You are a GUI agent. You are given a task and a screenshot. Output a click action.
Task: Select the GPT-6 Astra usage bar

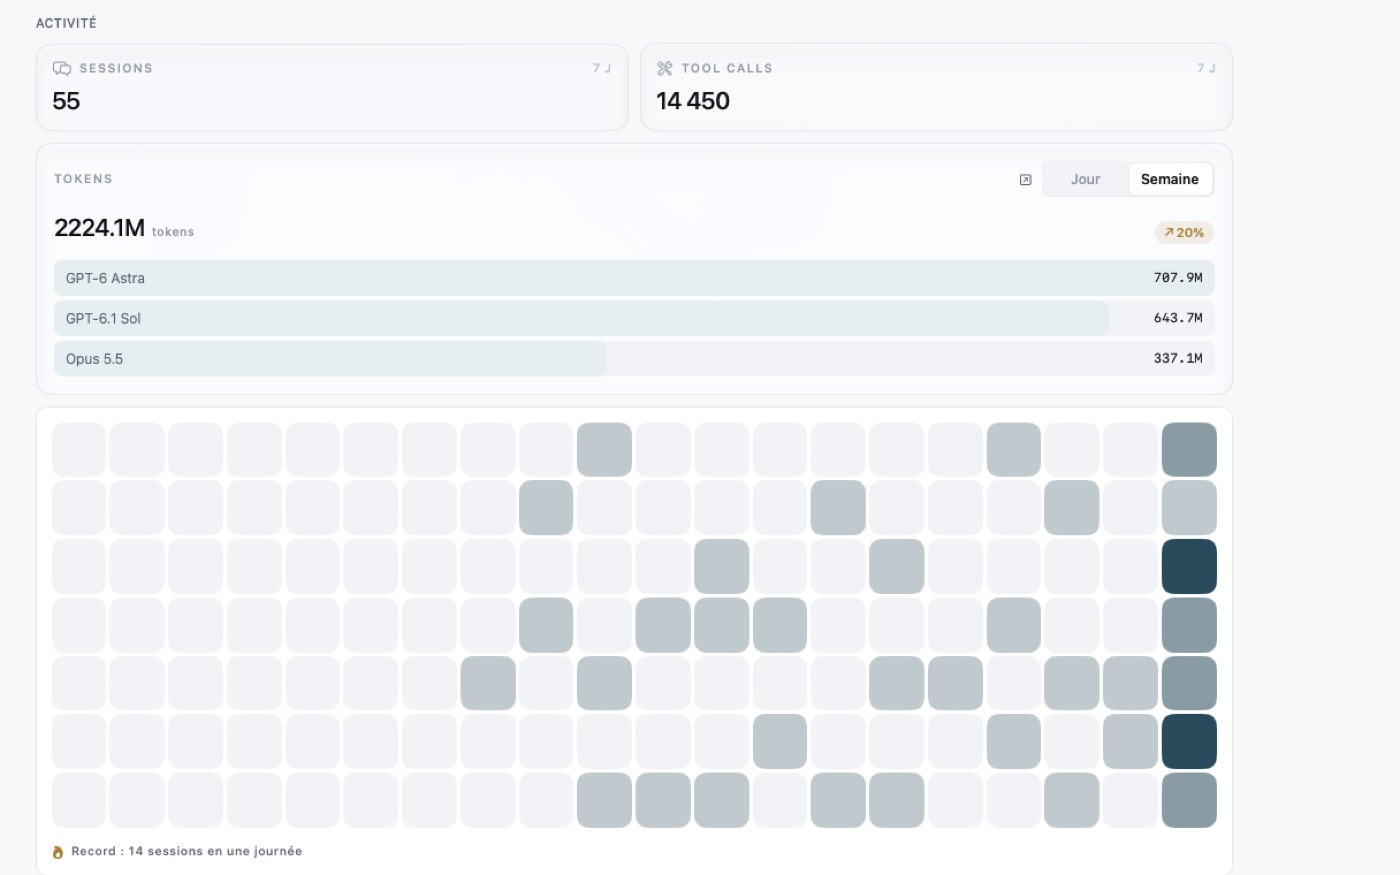click(x=634, y=278)
